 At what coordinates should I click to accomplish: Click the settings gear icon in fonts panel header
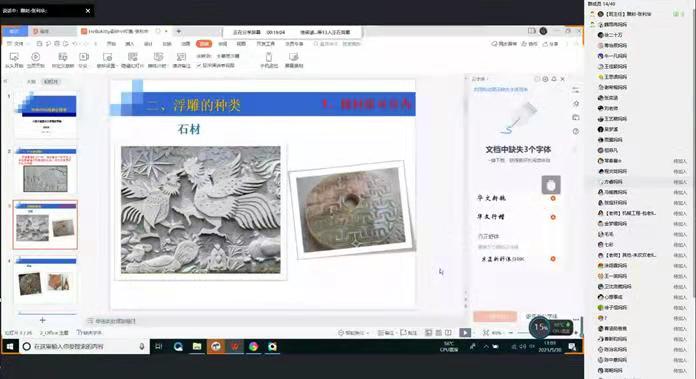tap(545, 79)
